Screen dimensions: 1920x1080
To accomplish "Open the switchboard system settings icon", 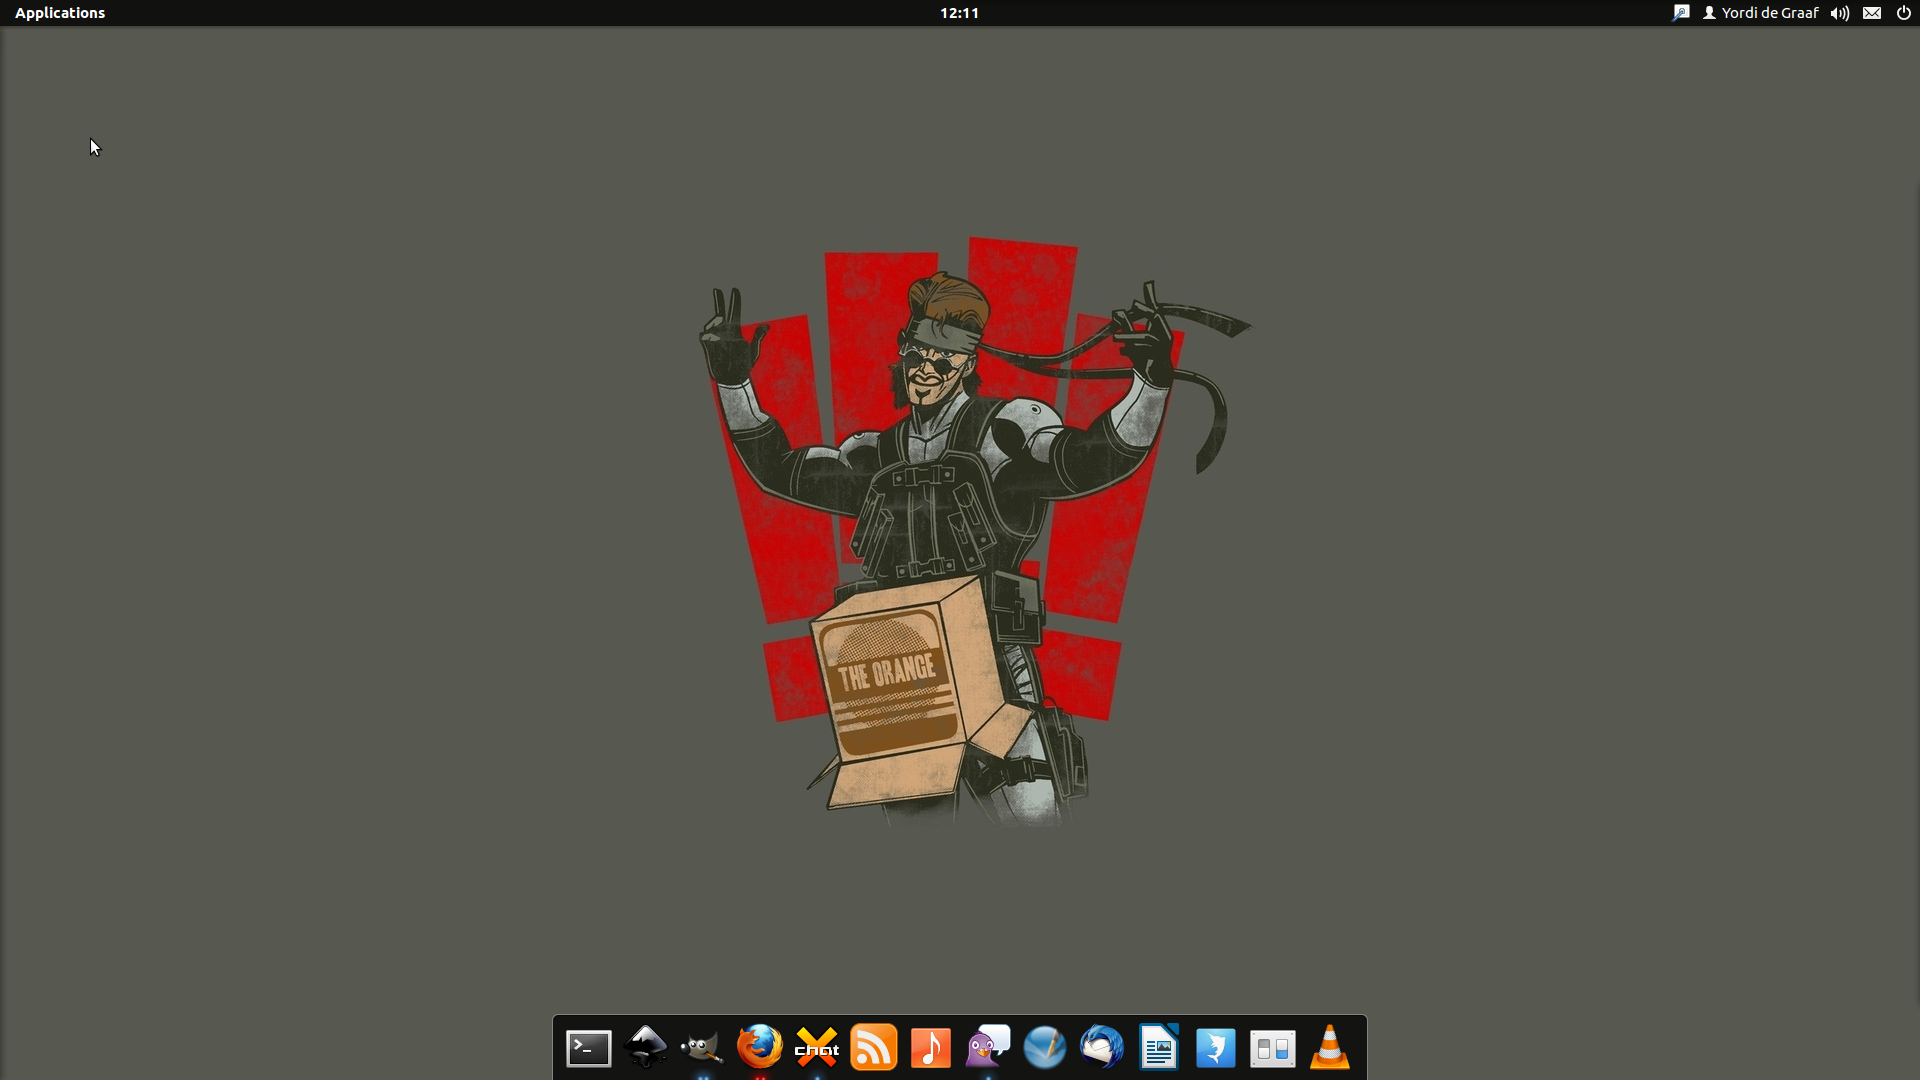I will tap(1273, 1049).
